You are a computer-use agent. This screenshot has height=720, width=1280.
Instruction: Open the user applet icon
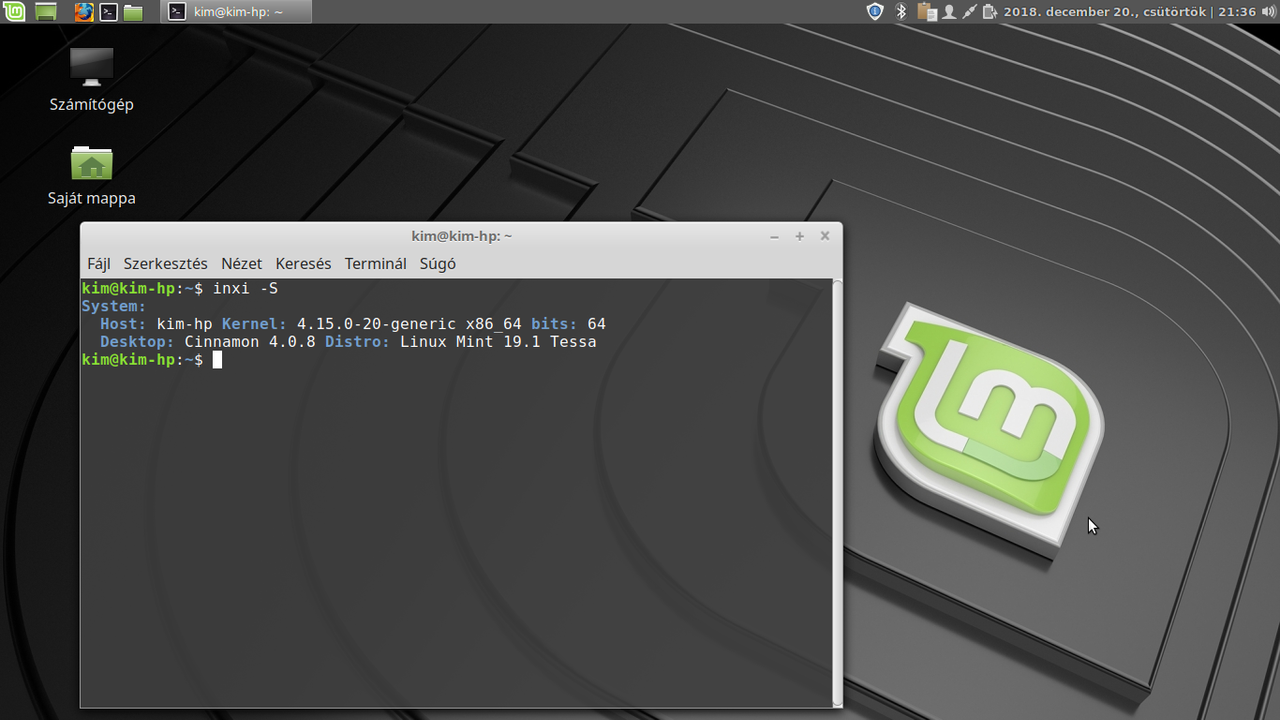pos(949,12)
